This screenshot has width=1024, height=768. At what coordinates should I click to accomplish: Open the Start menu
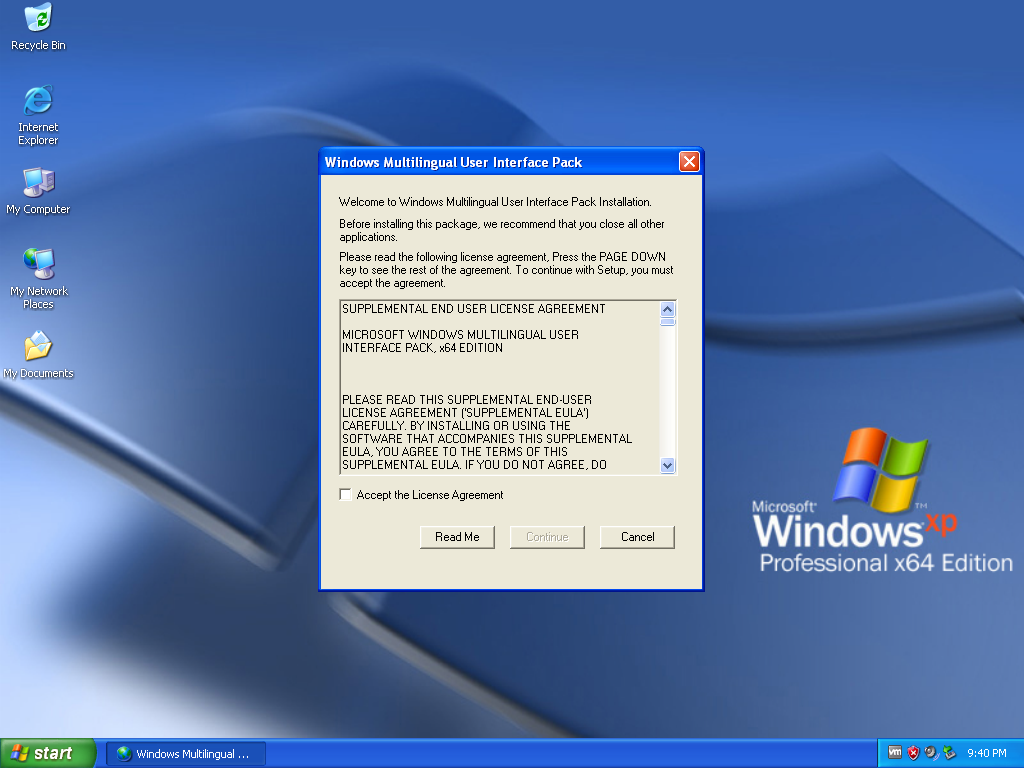coord(48,753)
